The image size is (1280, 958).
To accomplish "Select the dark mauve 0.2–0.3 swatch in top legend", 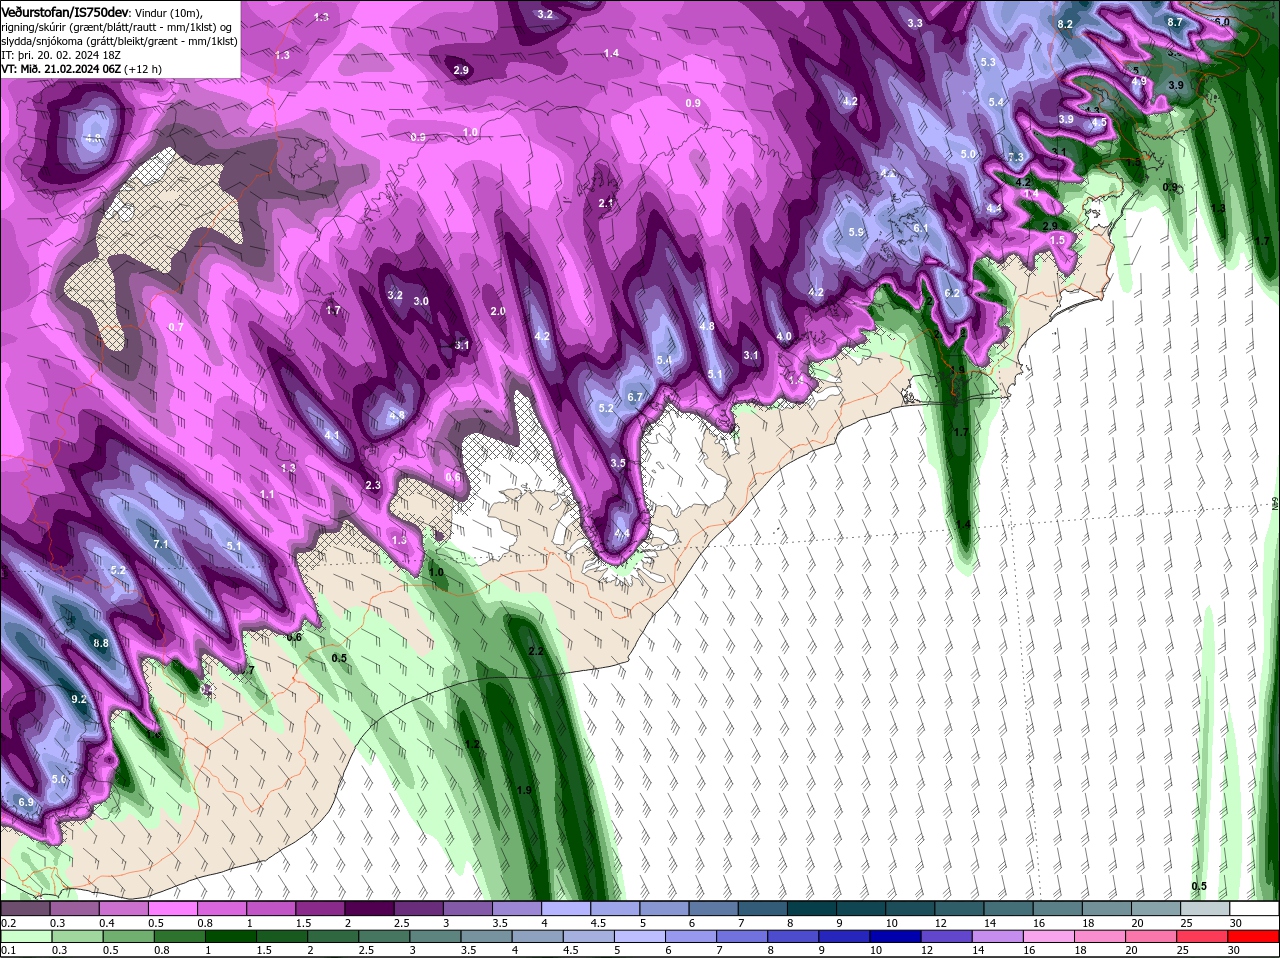I will point(25,908).
